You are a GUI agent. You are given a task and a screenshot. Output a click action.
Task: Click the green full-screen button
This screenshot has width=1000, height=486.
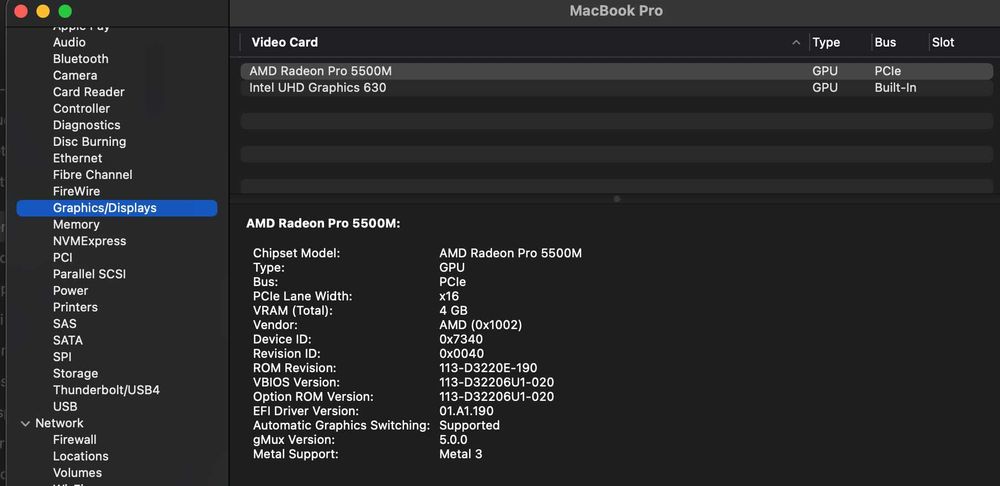point(64,11)
